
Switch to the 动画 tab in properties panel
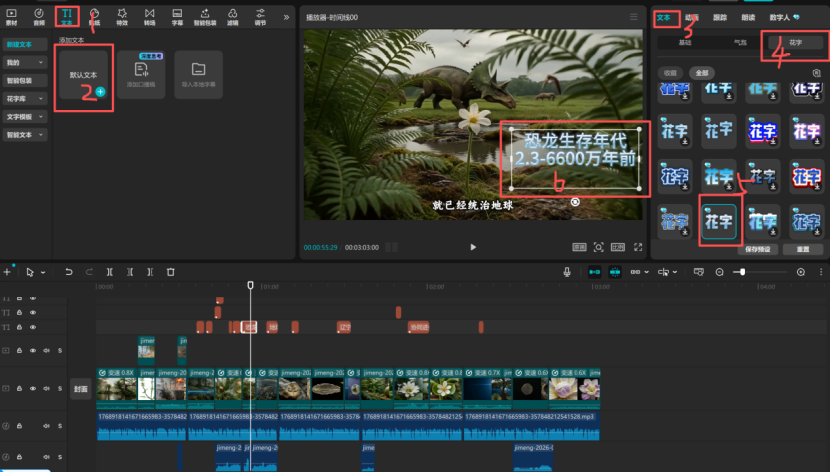click(692, 17)
